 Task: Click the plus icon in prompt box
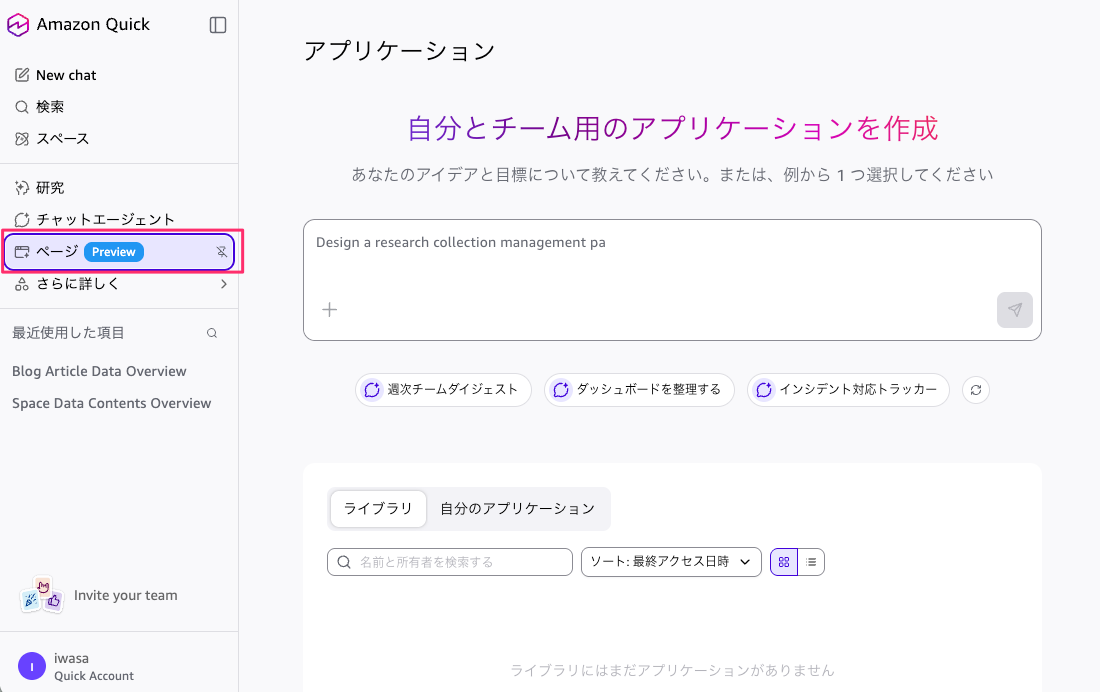pos(329,309)
